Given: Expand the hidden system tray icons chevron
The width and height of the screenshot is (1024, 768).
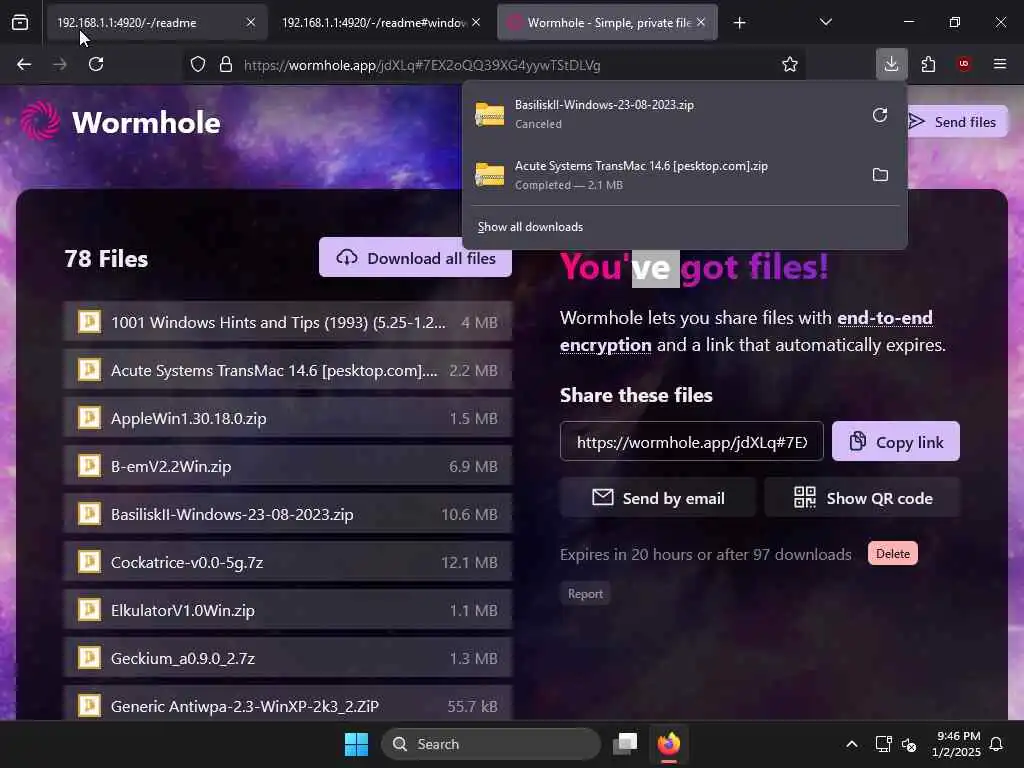Looking at the screenshot, I should (x=852, y=744).
